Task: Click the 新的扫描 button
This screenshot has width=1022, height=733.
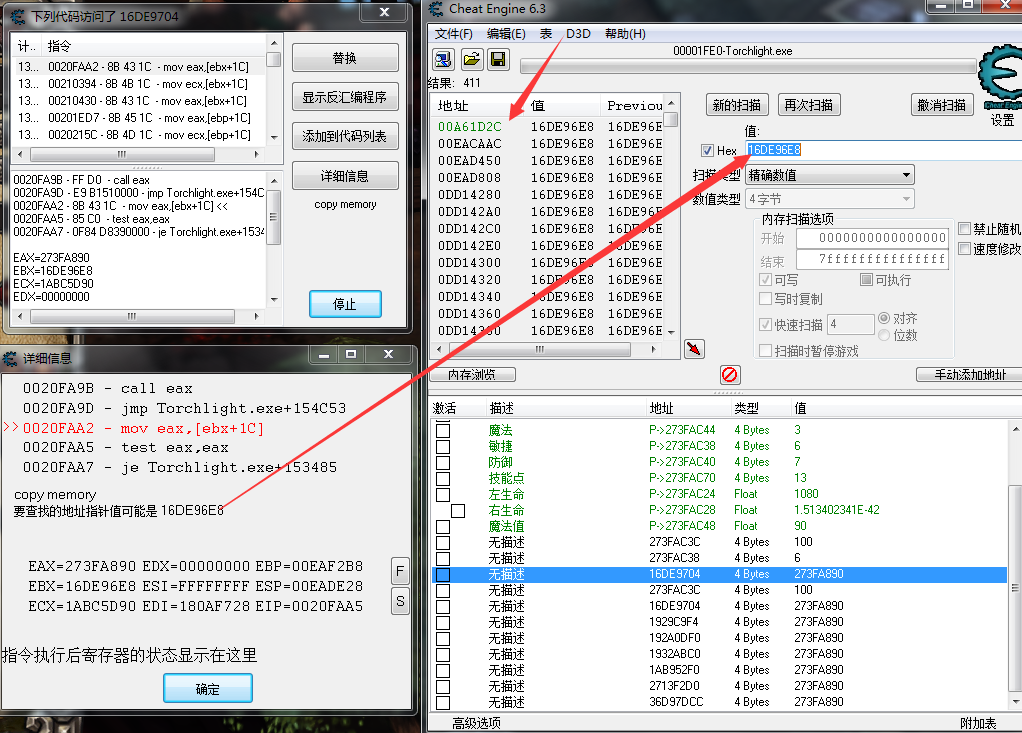Action: pos(737,105)
